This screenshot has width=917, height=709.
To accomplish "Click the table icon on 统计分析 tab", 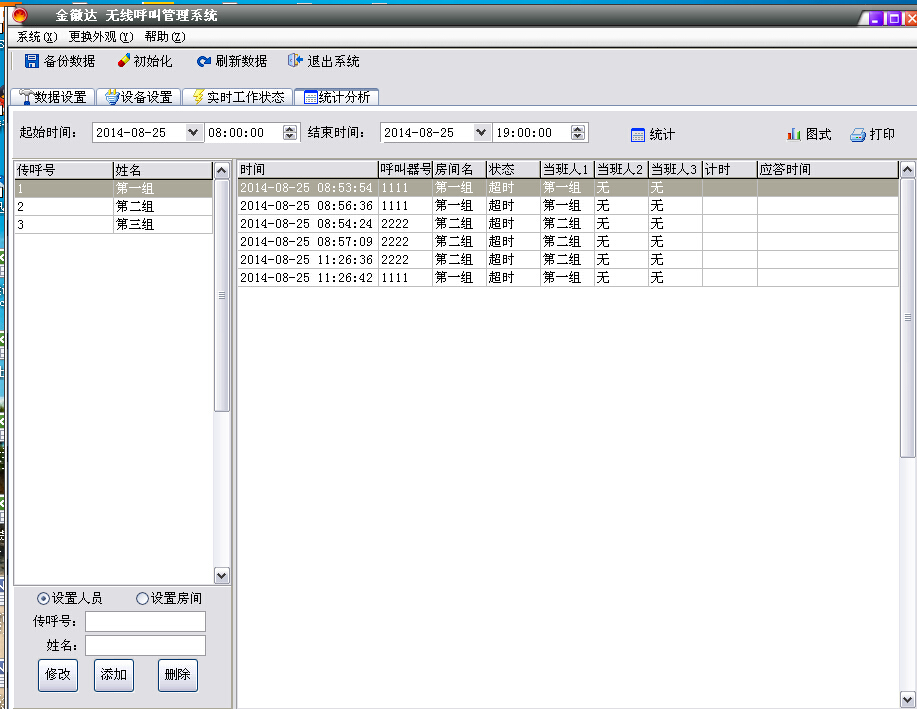I will click(x=311, y=98).
